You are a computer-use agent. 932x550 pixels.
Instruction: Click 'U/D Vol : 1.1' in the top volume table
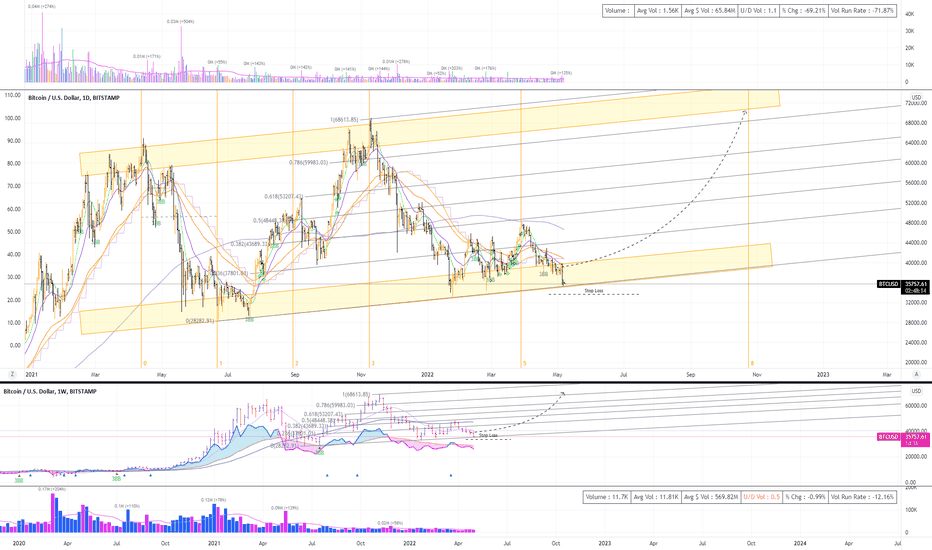tap(758, 11)
